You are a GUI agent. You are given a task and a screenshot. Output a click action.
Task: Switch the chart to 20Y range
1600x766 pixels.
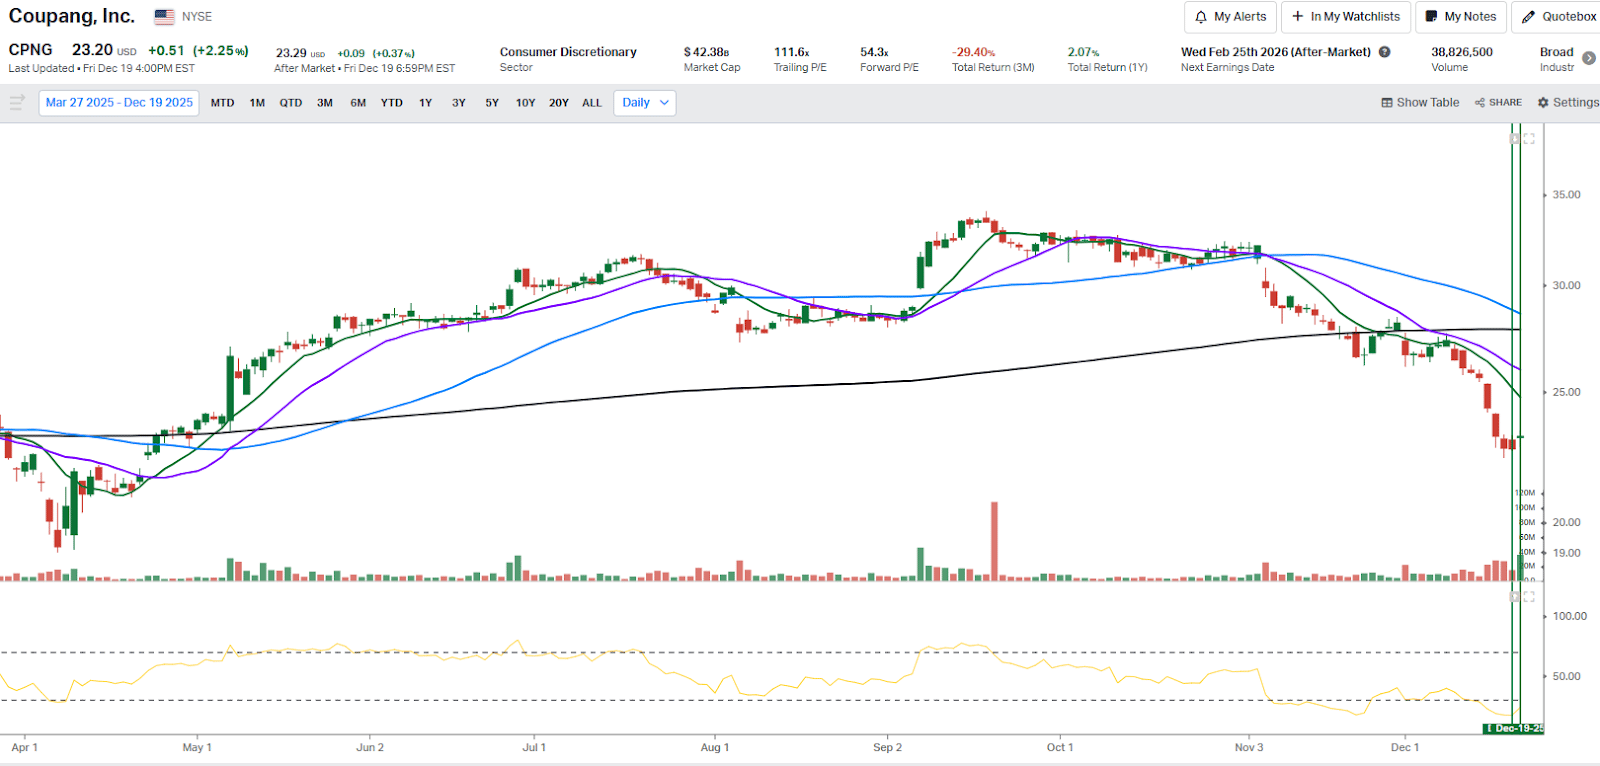tap(559, 103)
